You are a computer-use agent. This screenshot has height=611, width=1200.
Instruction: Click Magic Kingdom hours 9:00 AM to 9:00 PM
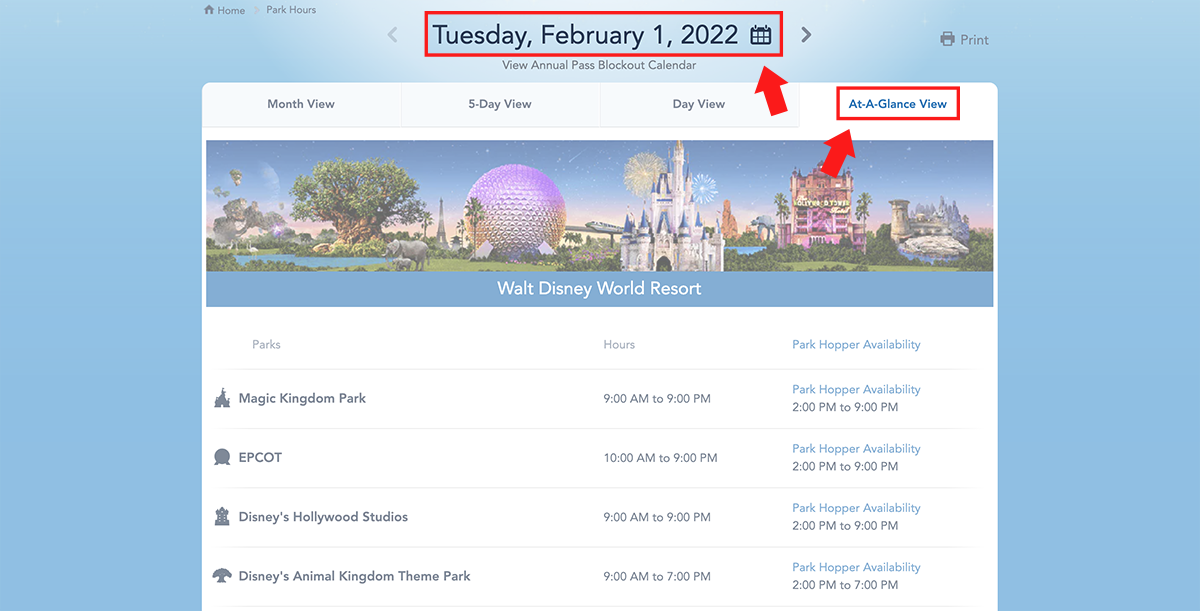click(x=657, y=398)
